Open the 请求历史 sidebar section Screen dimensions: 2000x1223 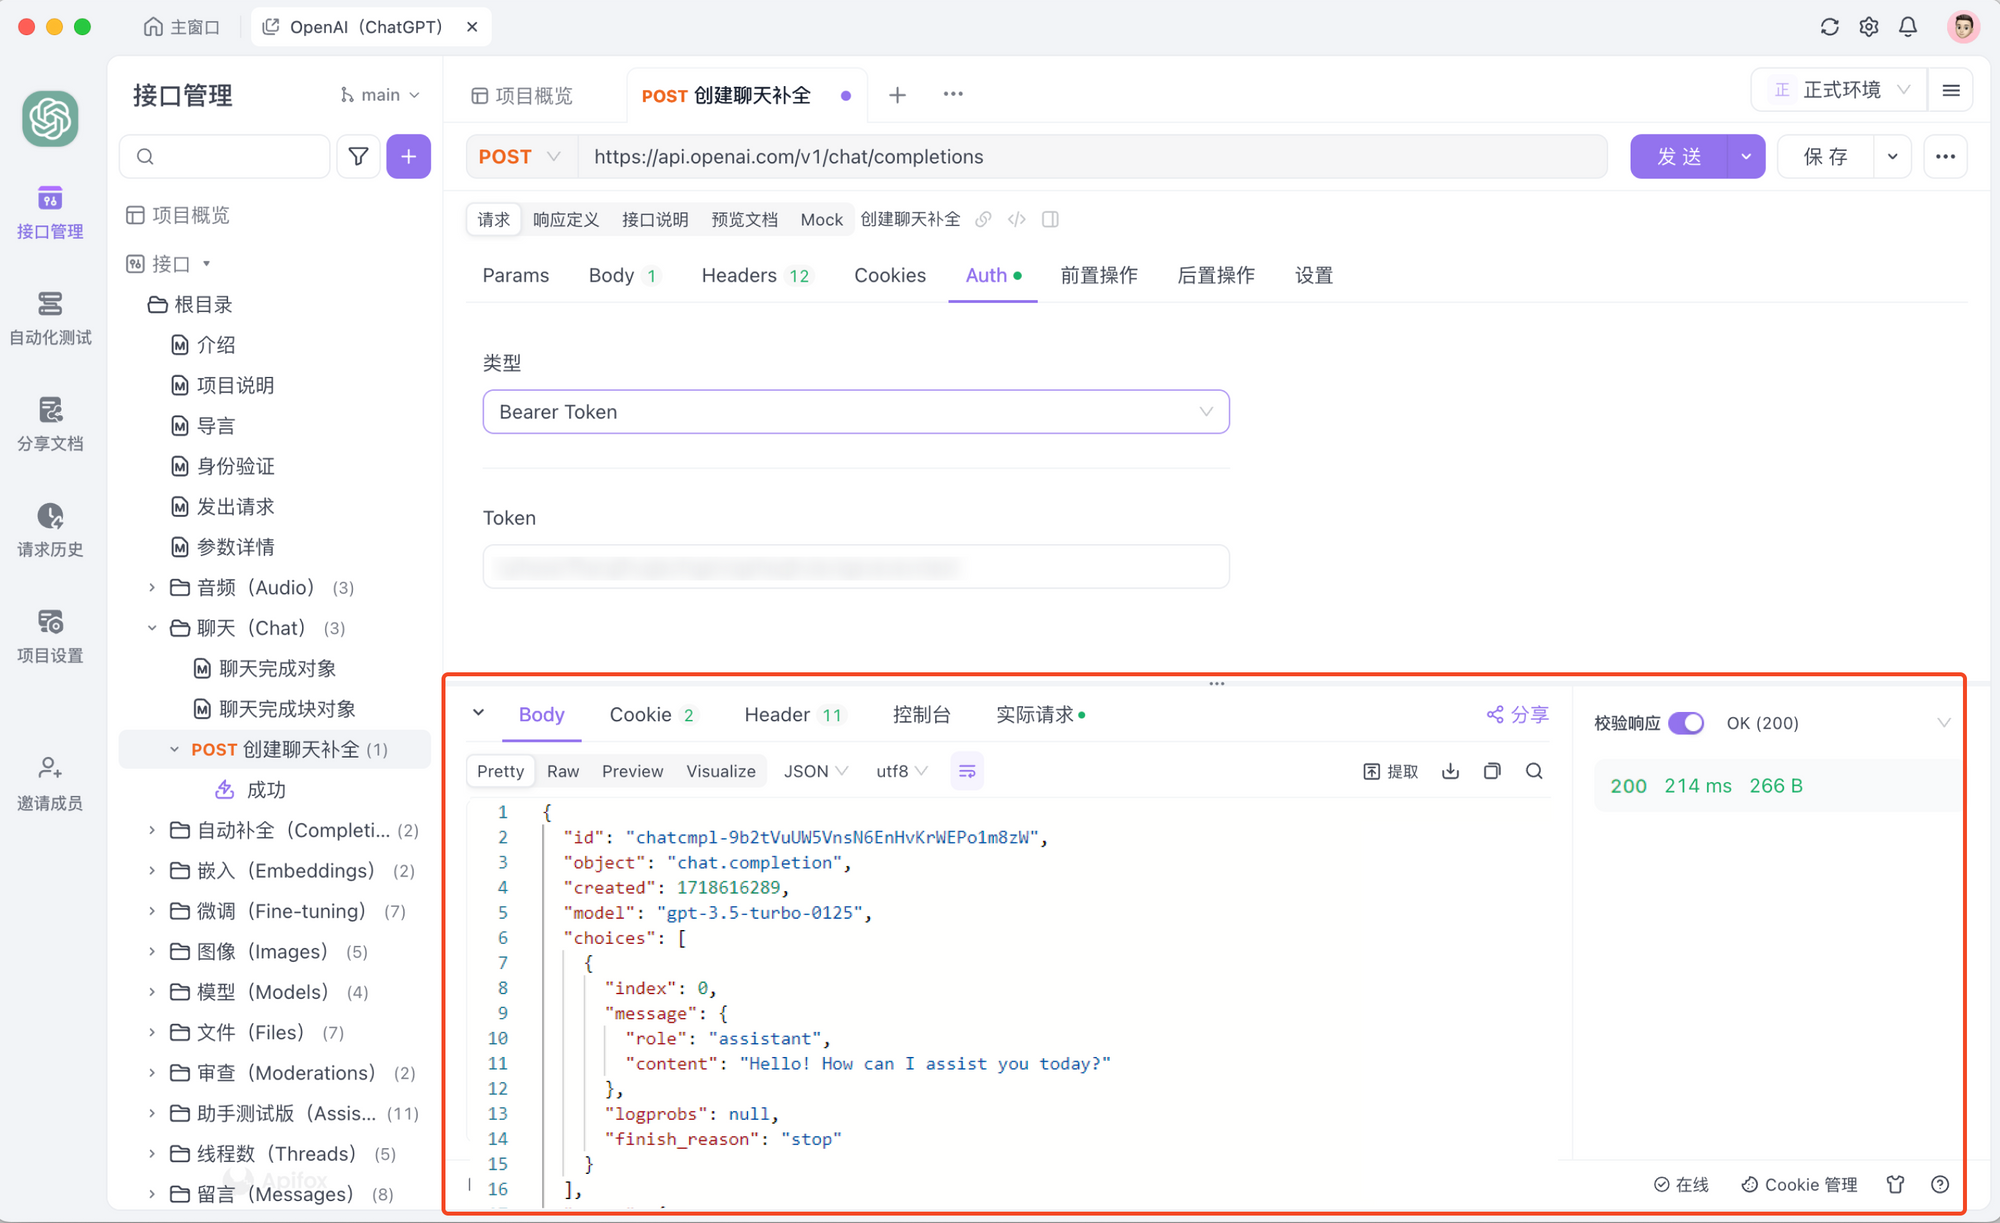tap(50, 530)
